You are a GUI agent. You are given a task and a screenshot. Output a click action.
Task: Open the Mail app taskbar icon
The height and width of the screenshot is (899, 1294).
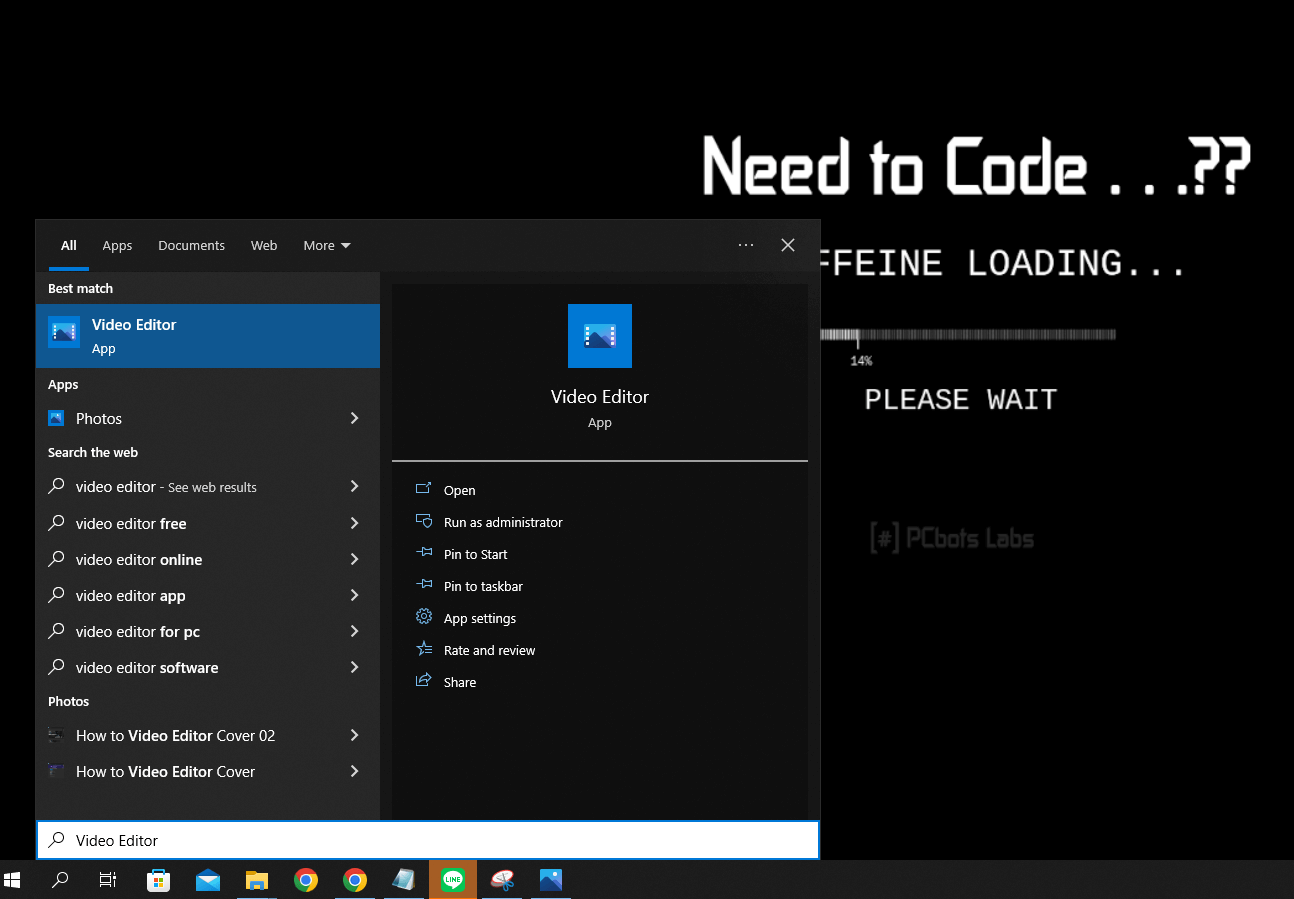point(208,880)
